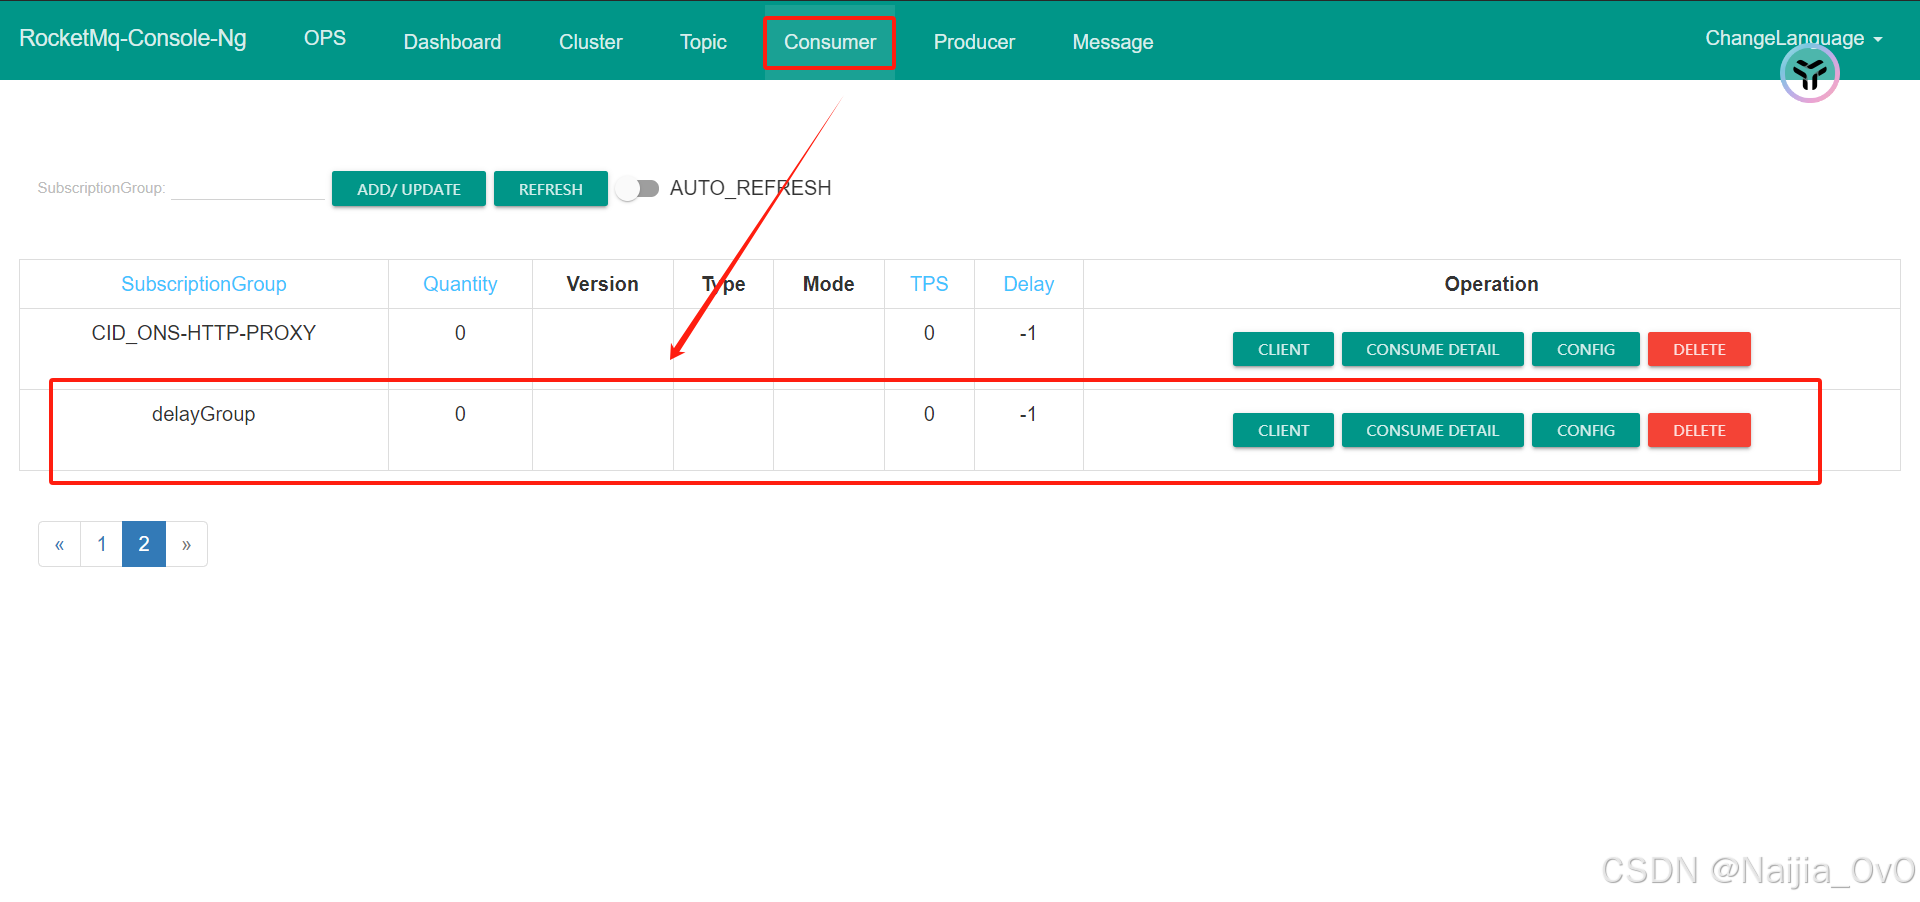Delete the delayGroup subscription group
Viewport: 1920px width, 902px height.
[1699, 430]
